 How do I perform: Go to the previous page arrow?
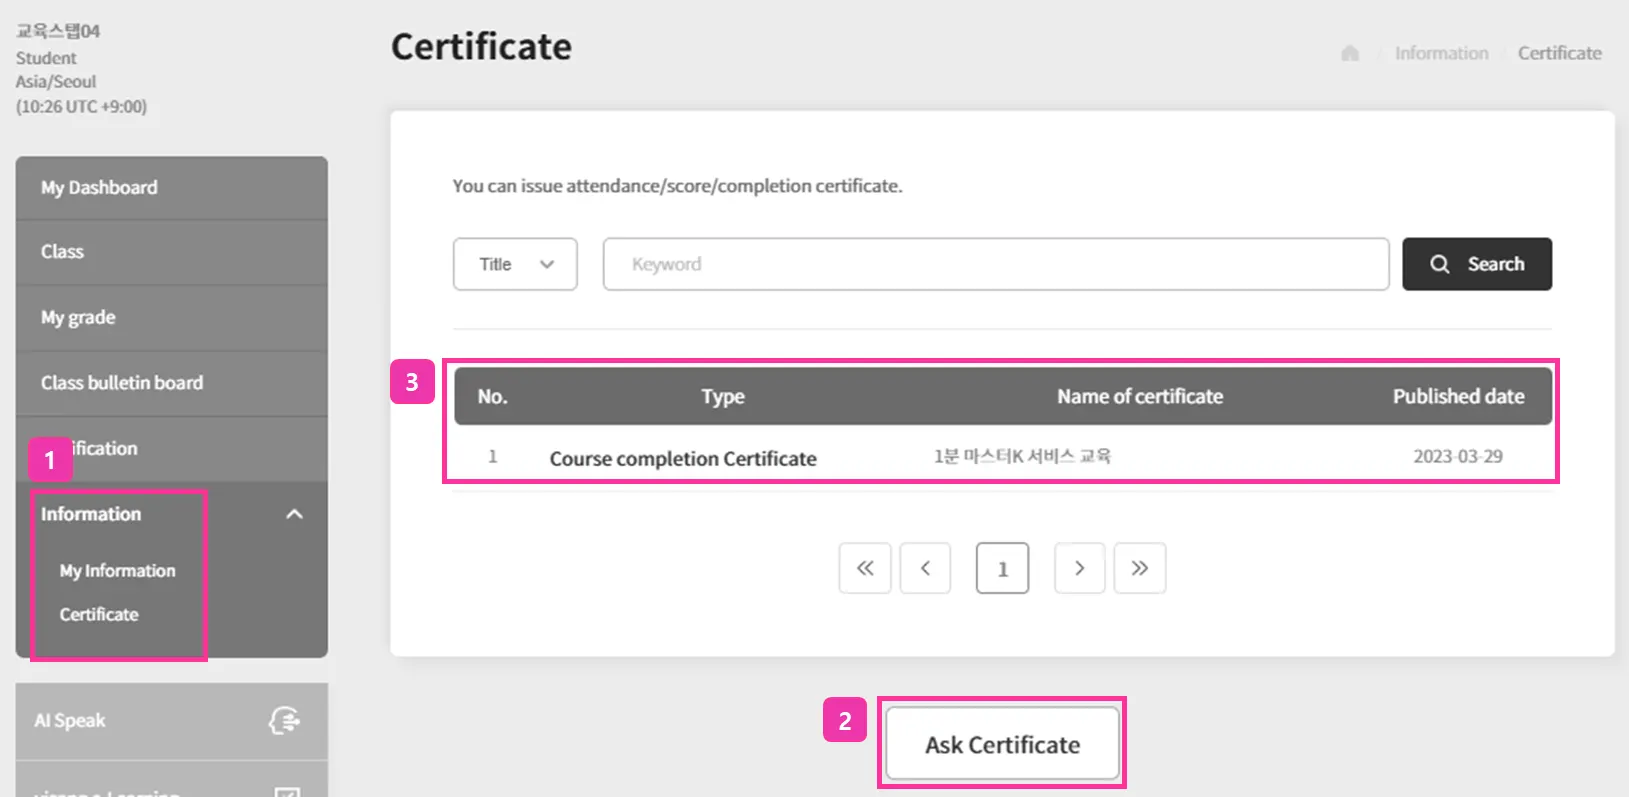925,568
